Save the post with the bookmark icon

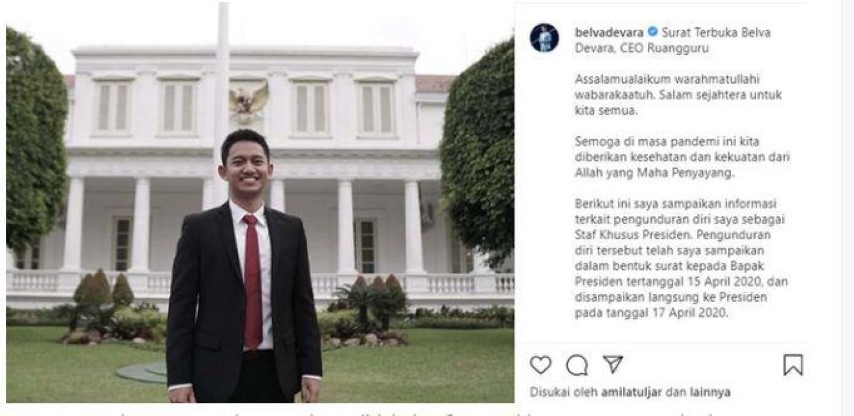(x=793, y=365)
